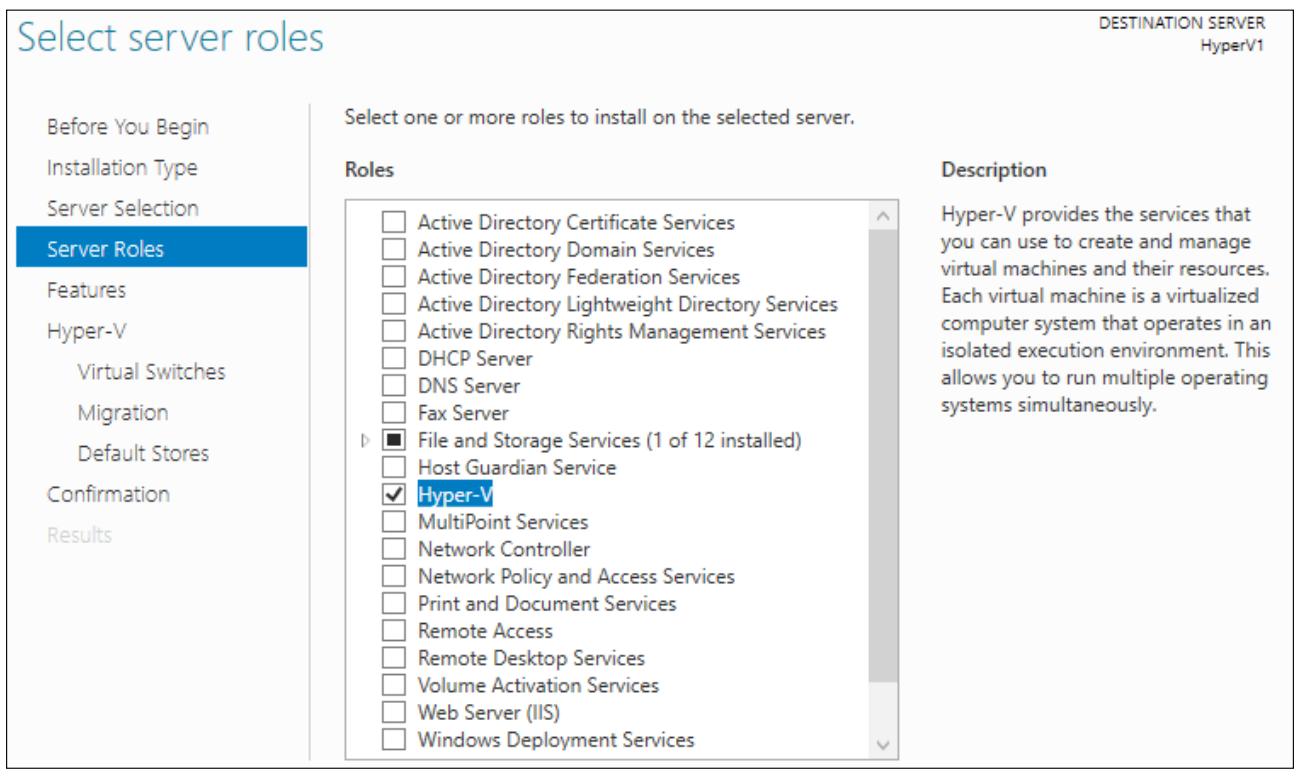
Task: Select Print and Document Services checkbox
Action: [x=395, y=603]
